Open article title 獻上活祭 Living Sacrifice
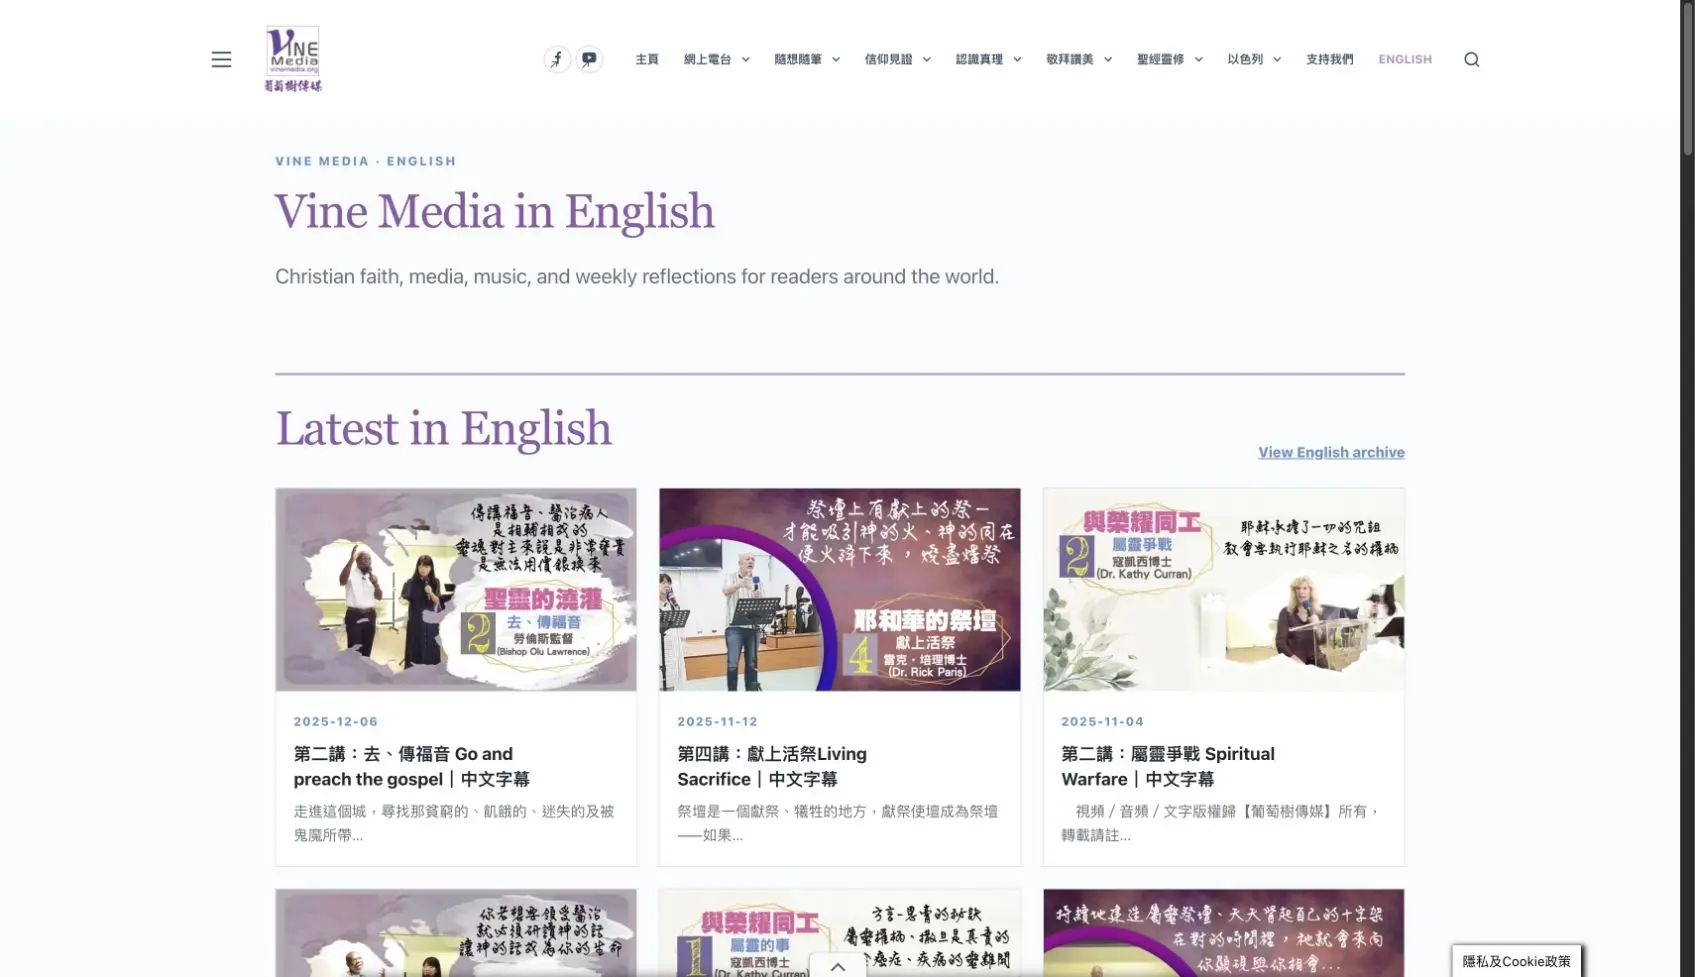Screen dimensions: 1695x977 [772, 766]
